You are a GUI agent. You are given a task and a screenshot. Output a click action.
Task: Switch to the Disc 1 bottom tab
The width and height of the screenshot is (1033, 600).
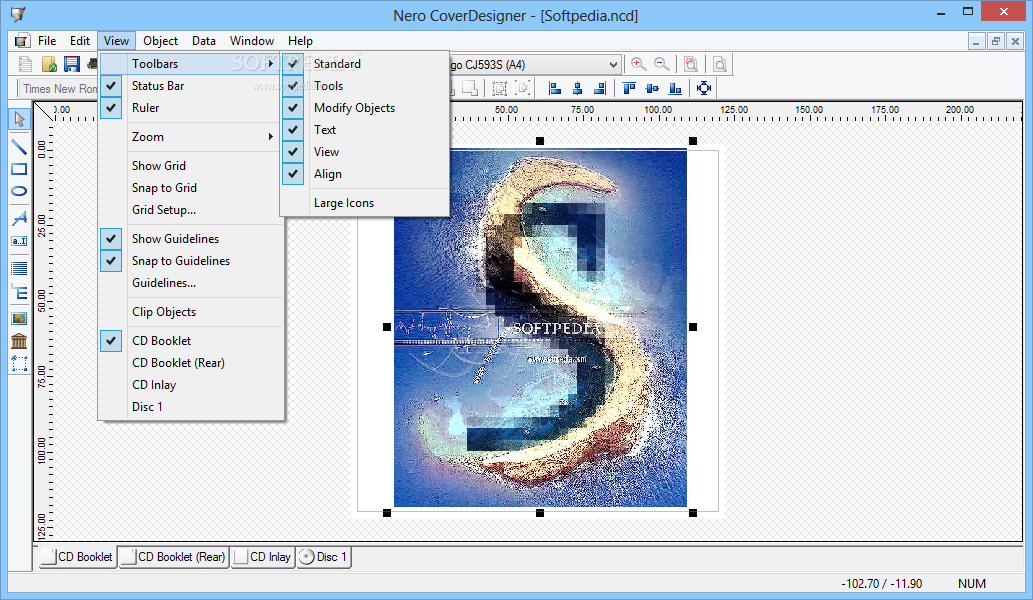coord(323,557)
